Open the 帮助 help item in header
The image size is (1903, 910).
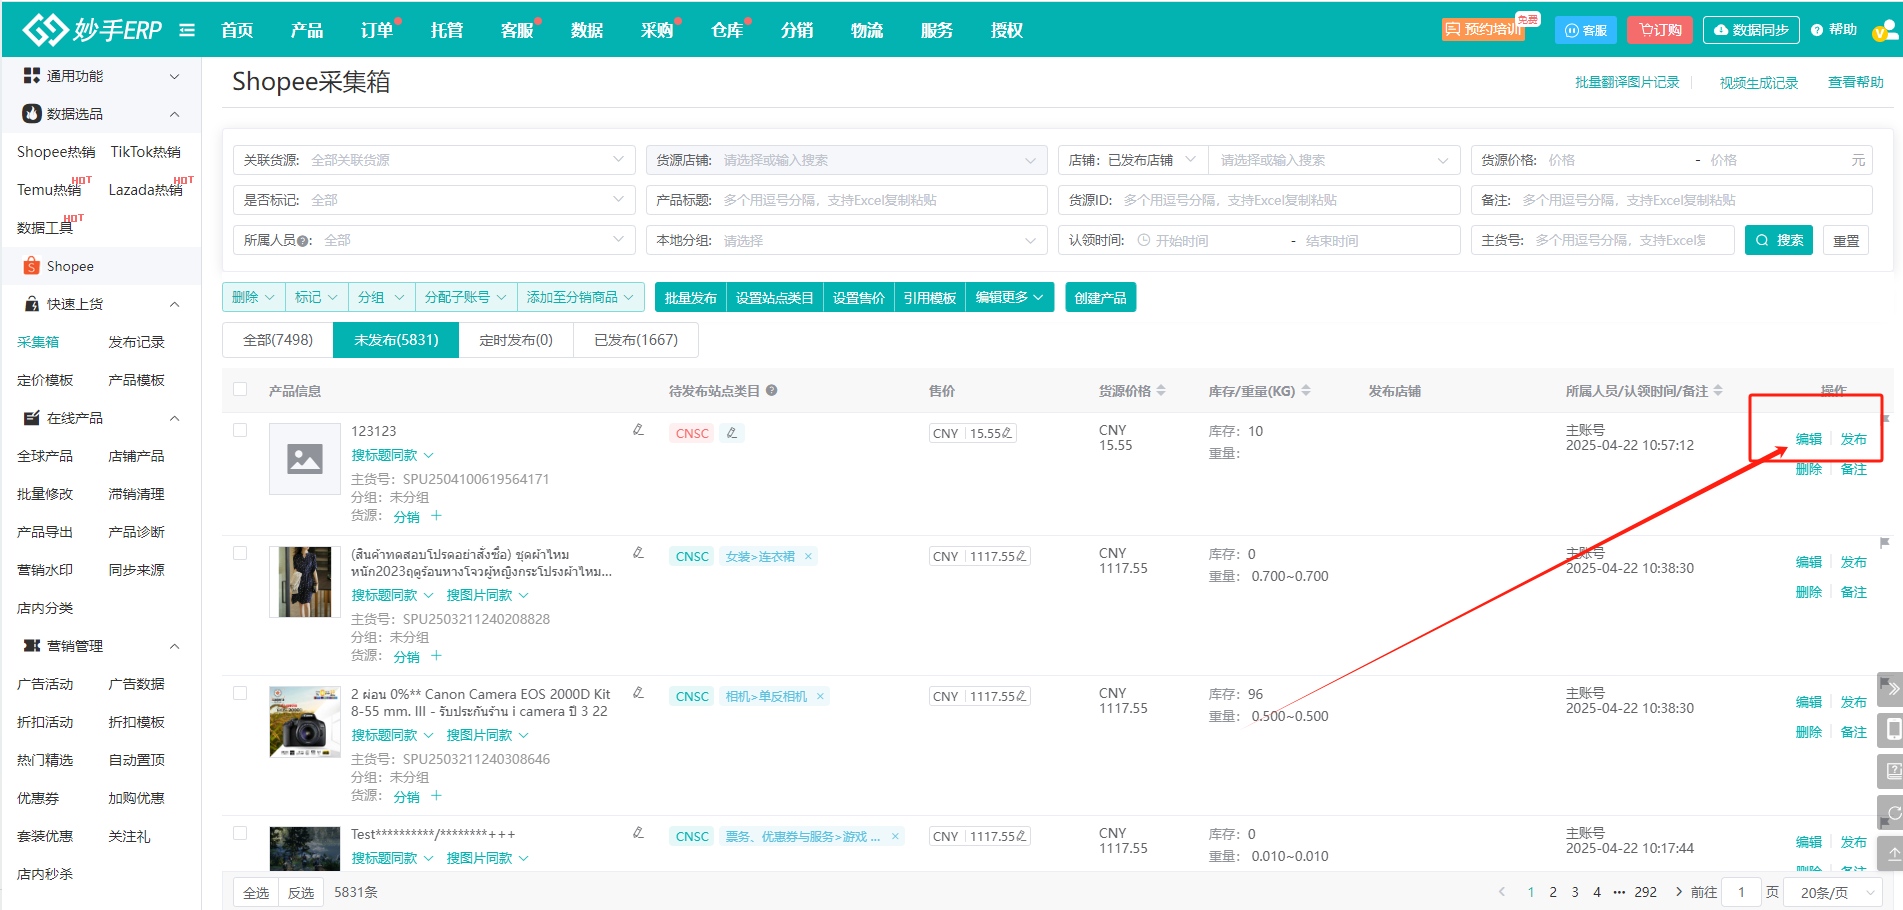coord(1834,30)
